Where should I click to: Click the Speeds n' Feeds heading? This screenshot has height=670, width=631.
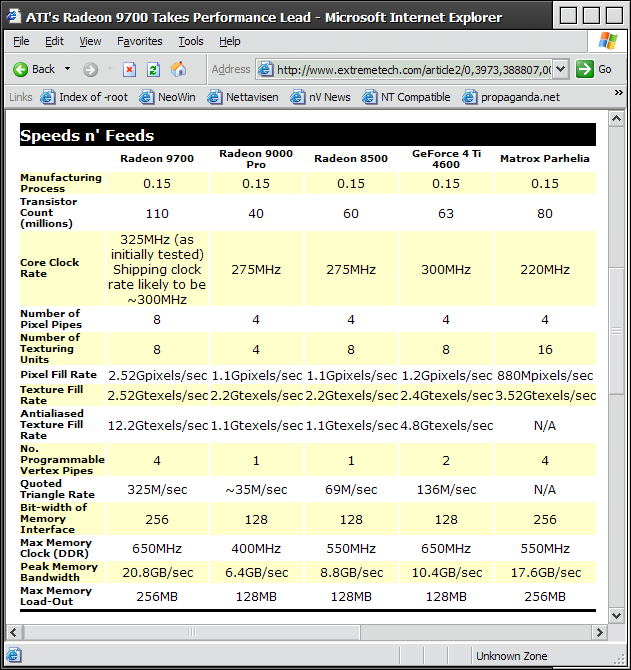pyautogui.click(x=87, y=135)
